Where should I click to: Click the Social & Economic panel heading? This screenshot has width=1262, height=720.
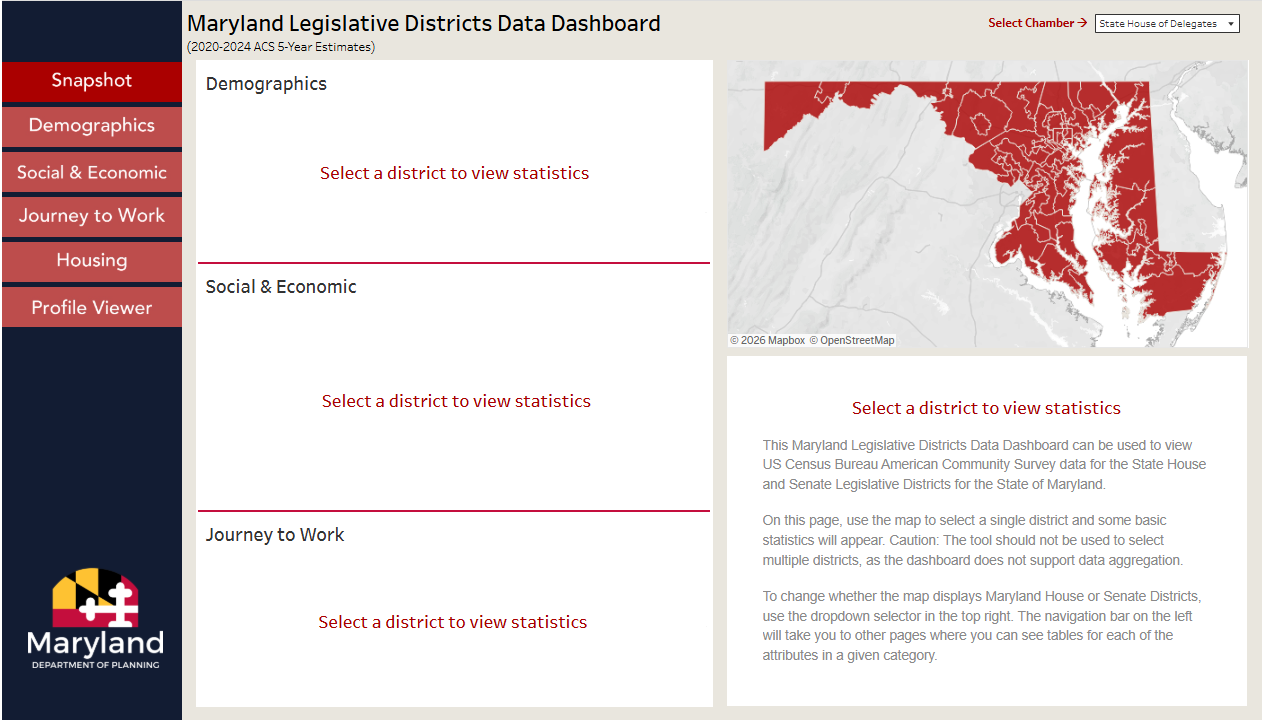click(281, 287)
